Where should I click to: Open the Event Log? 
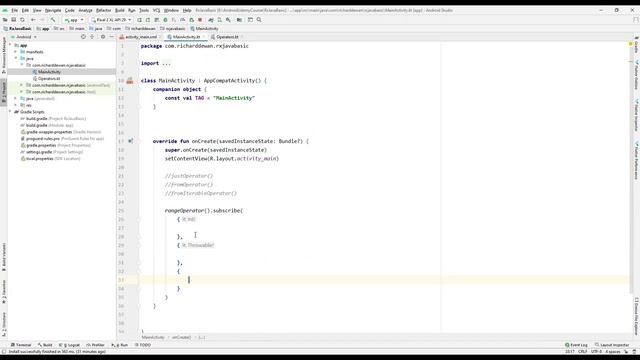[576, 345]
